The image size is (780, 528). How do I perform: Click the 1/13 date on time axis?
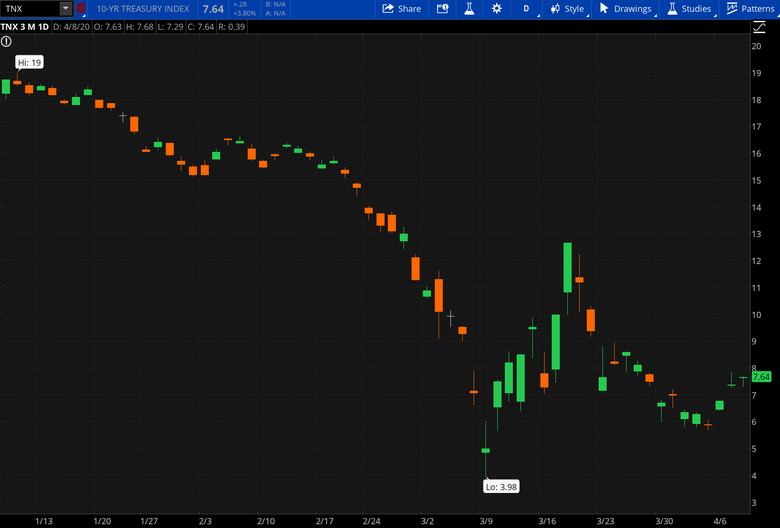click(44, 521)
